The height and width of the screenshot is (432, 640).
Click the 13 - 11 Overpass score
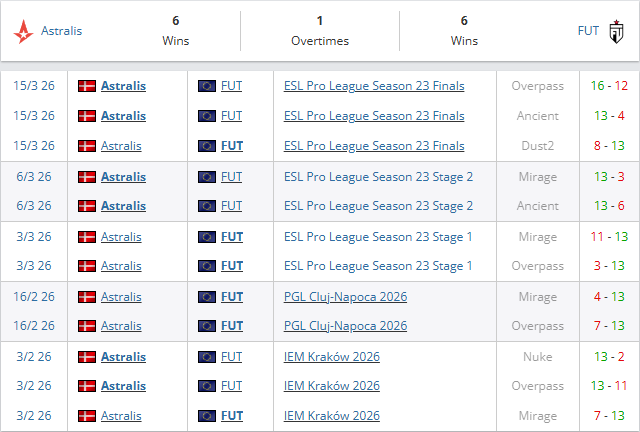click(x=608, y=386)
